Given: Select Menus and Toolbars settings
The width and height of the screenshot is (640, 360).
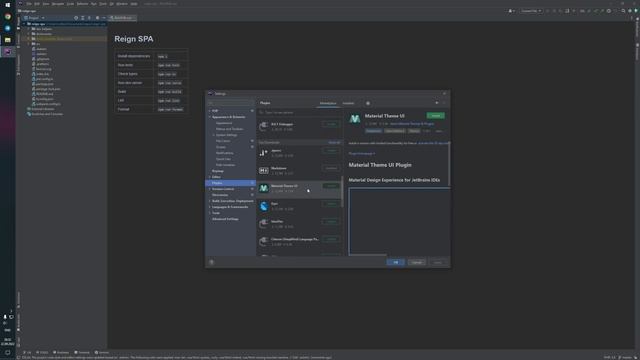Looking at the screenshot, I should tap(229, 129).
